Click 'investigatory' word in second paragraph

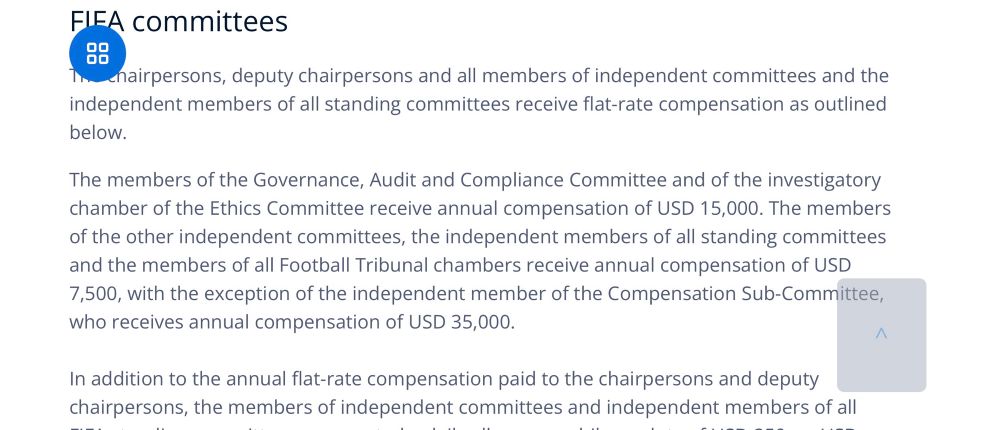pyautogui.click(x=825, y=180)
